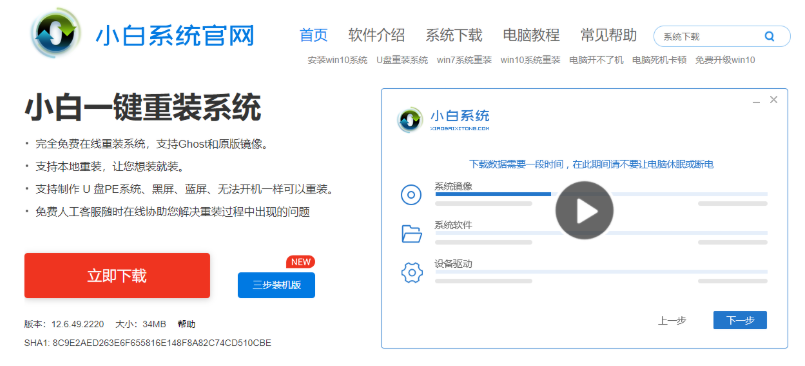This screenshot has width=805, height=366.
Task: Go to 系统下载 page
Action: pos(454,35)
